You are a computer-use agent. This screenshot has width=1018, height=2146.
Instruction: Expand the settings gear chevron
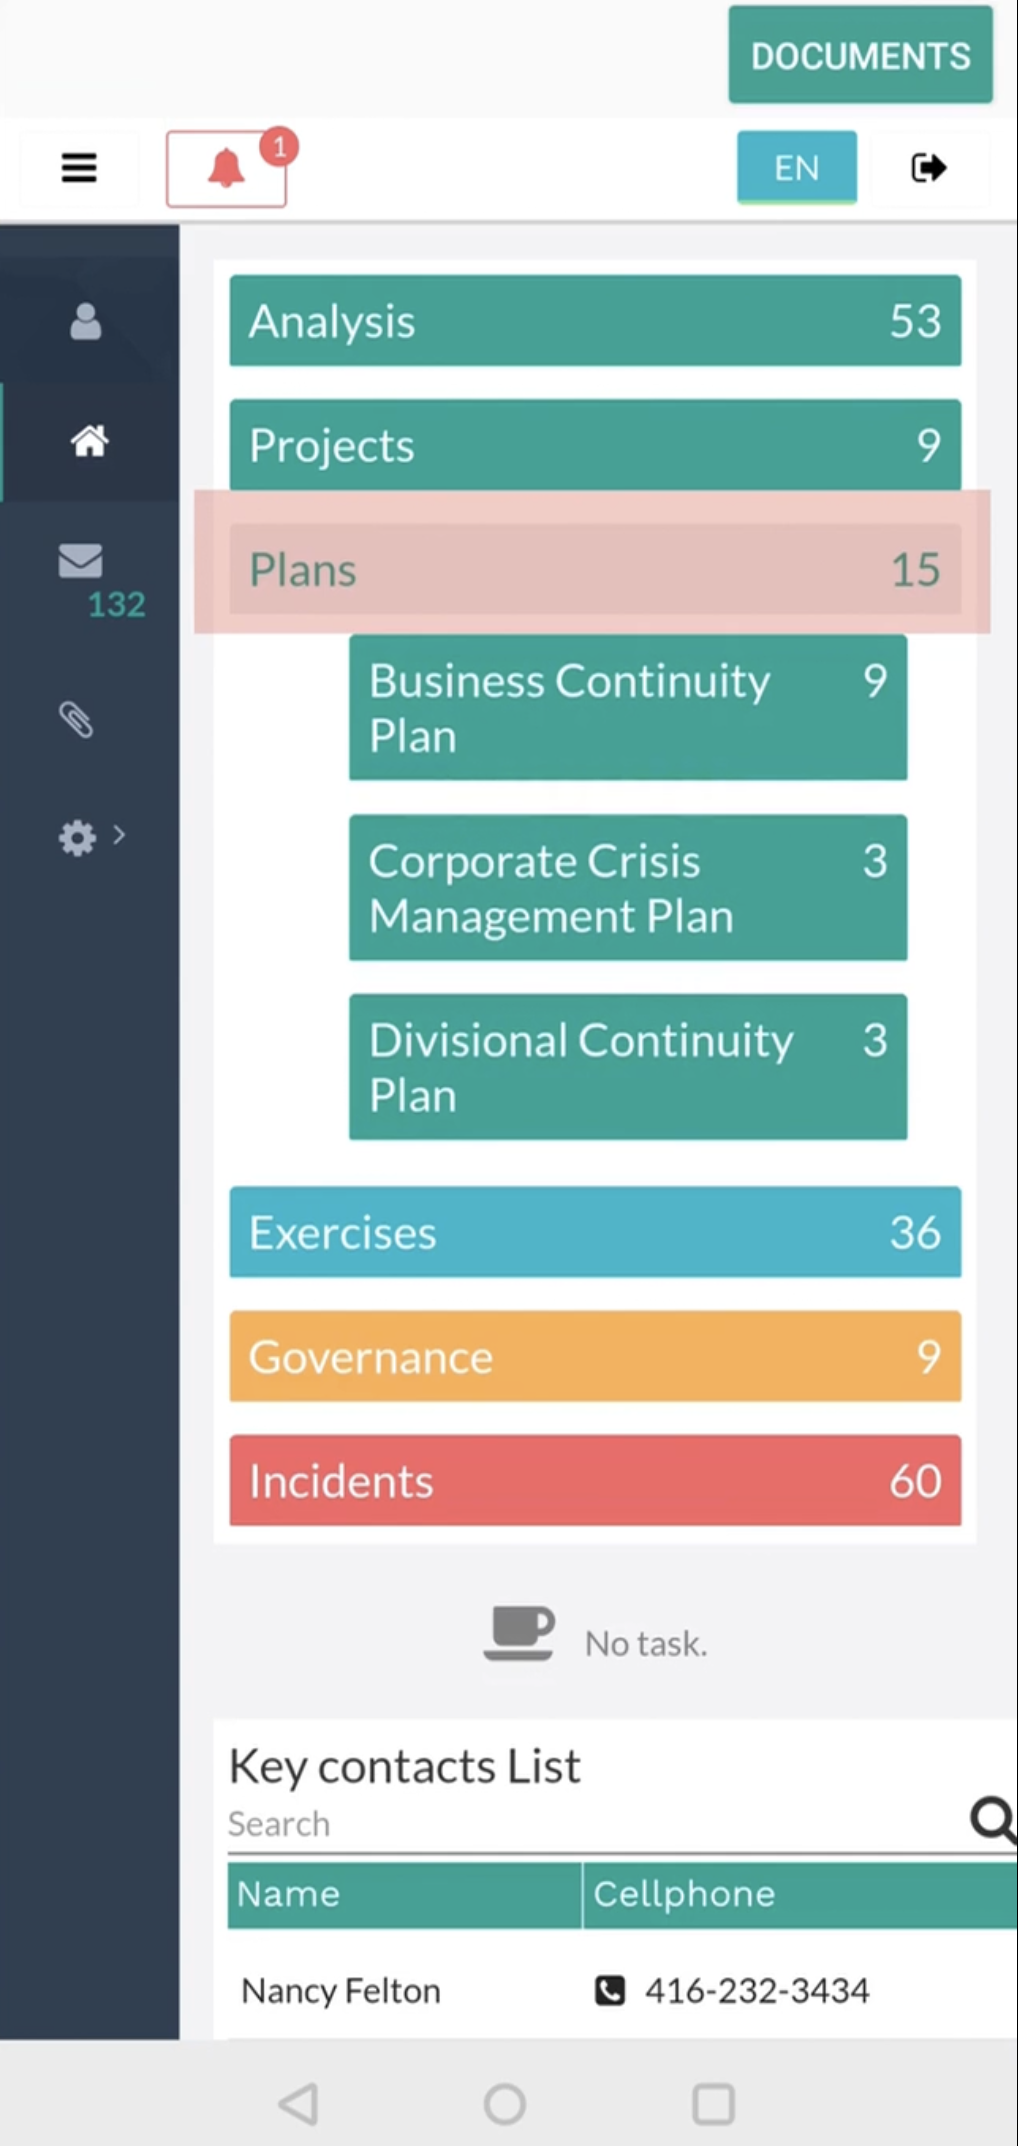[x=119, y=834]
